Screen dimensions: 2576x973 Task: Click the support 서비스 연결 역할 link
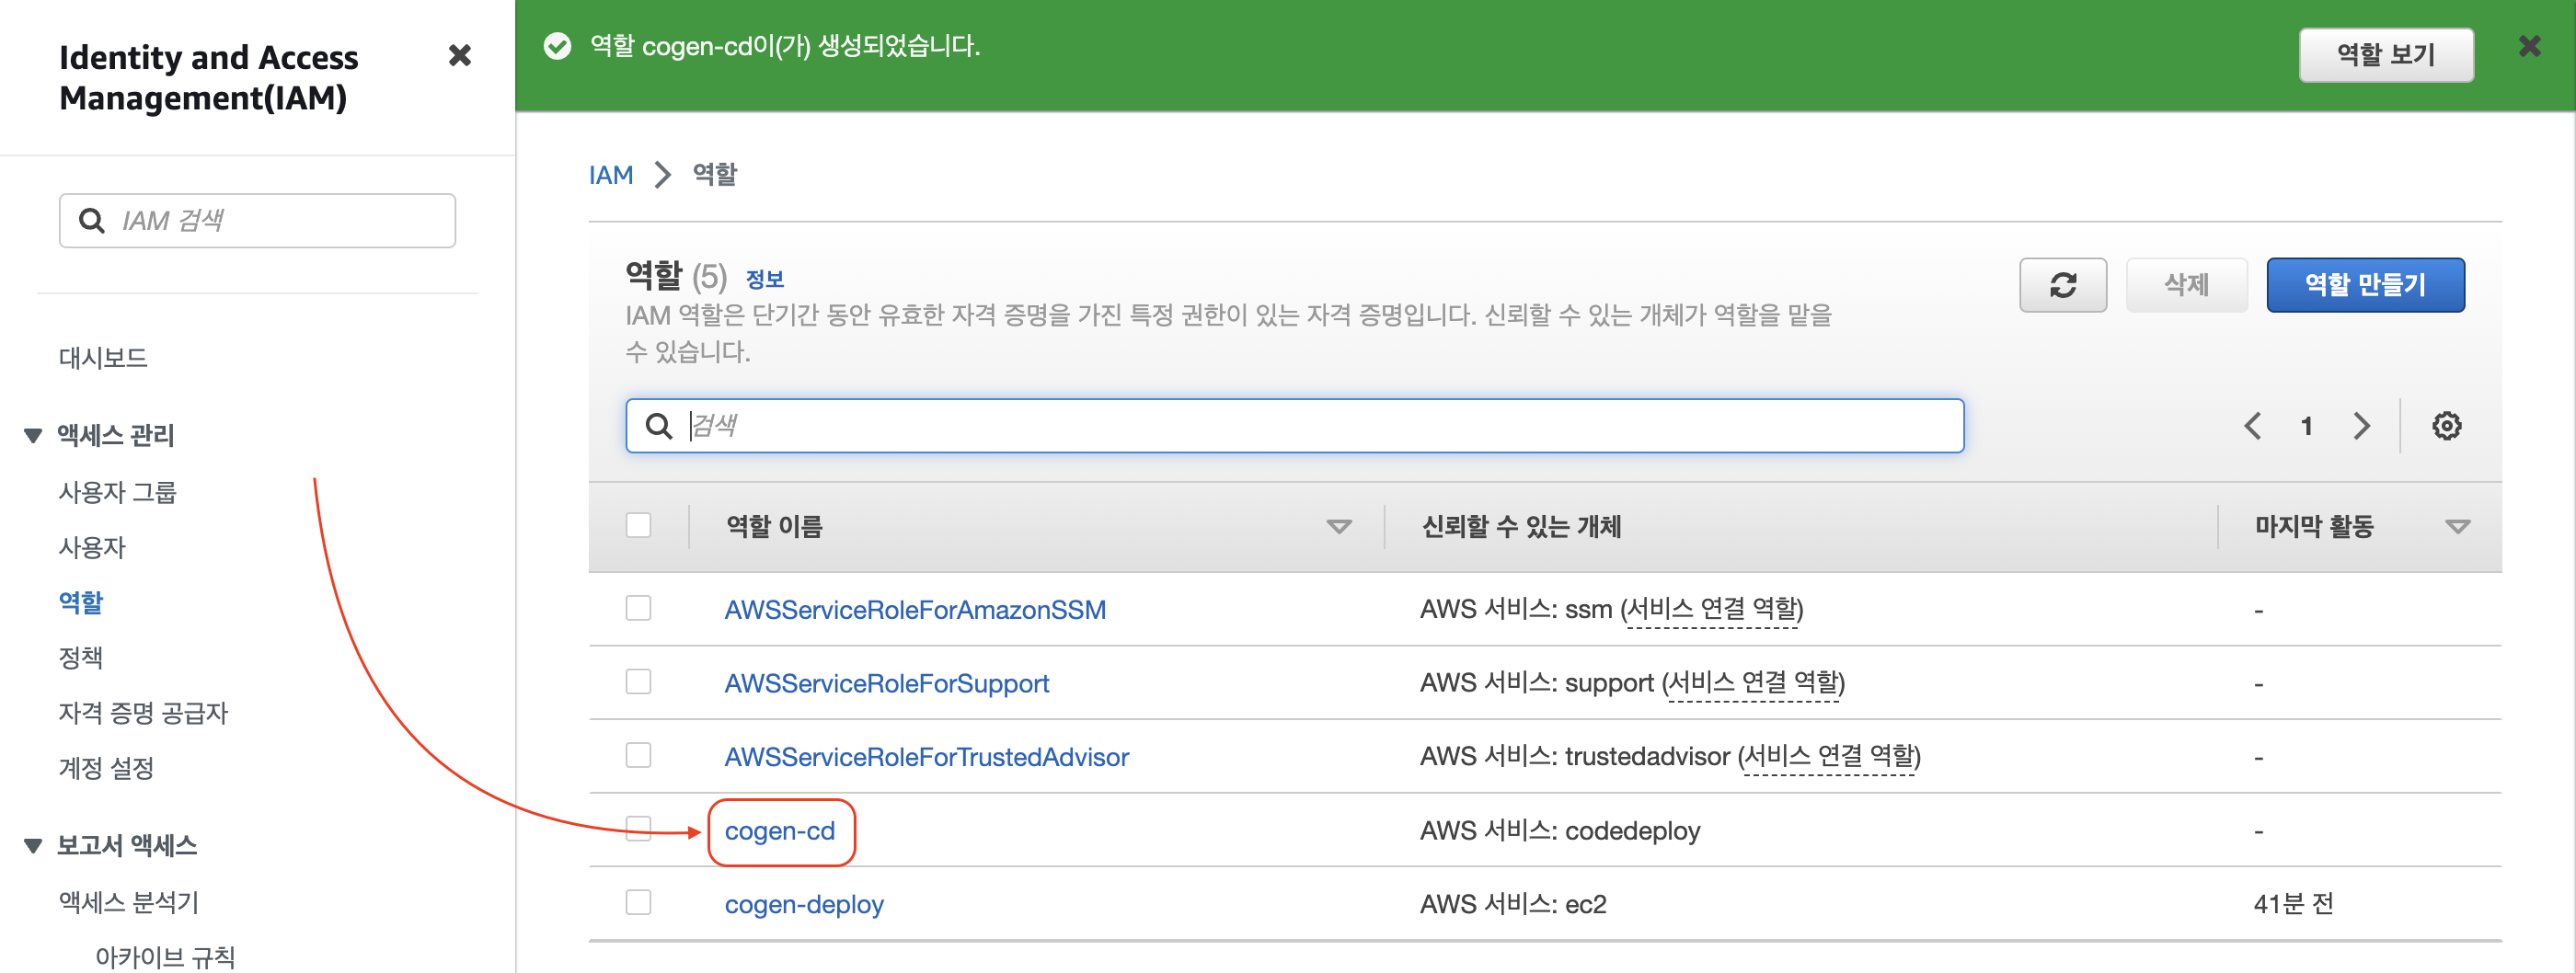pyautogui.click(x=1753, y=683)
